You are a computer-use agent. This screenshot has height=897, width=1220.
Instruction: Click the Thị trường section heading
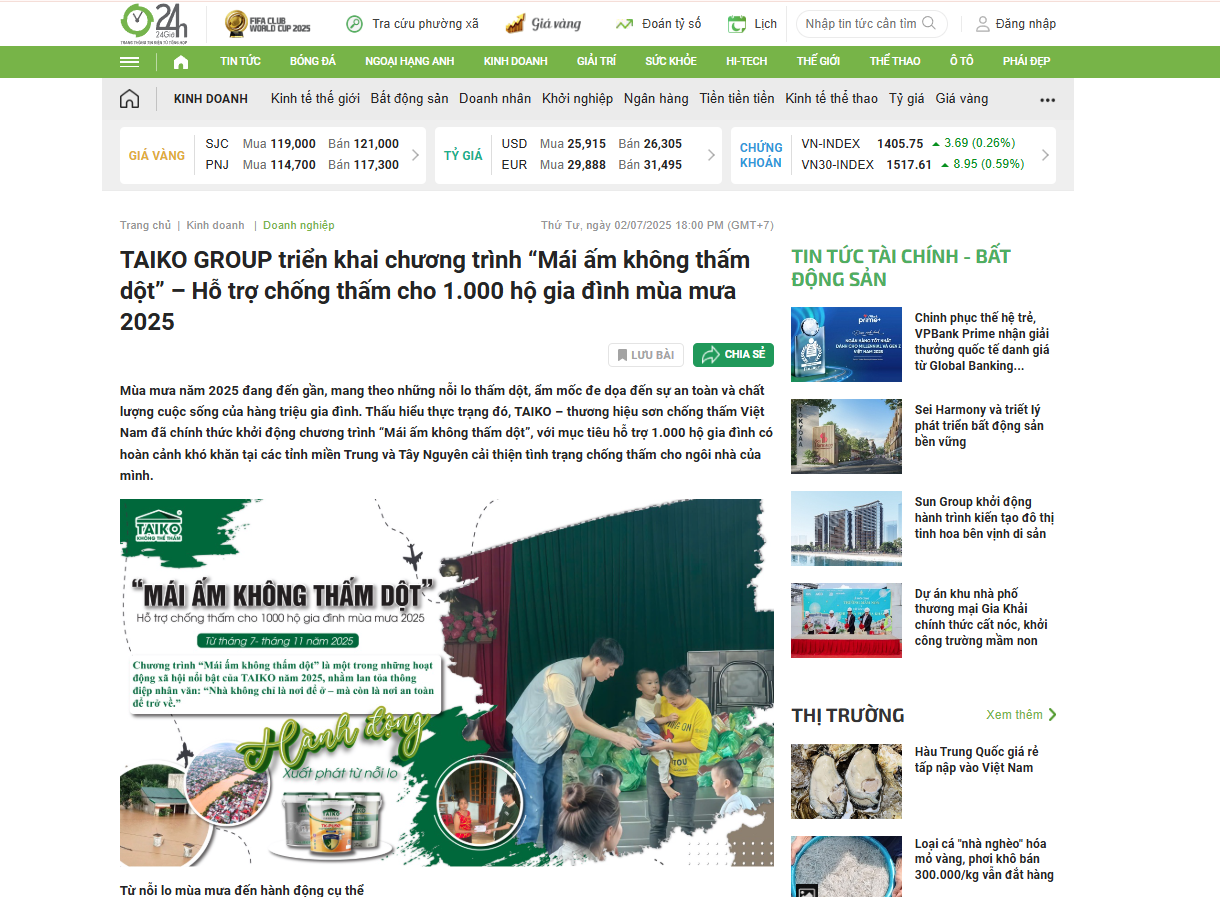(x=848, y=715)
